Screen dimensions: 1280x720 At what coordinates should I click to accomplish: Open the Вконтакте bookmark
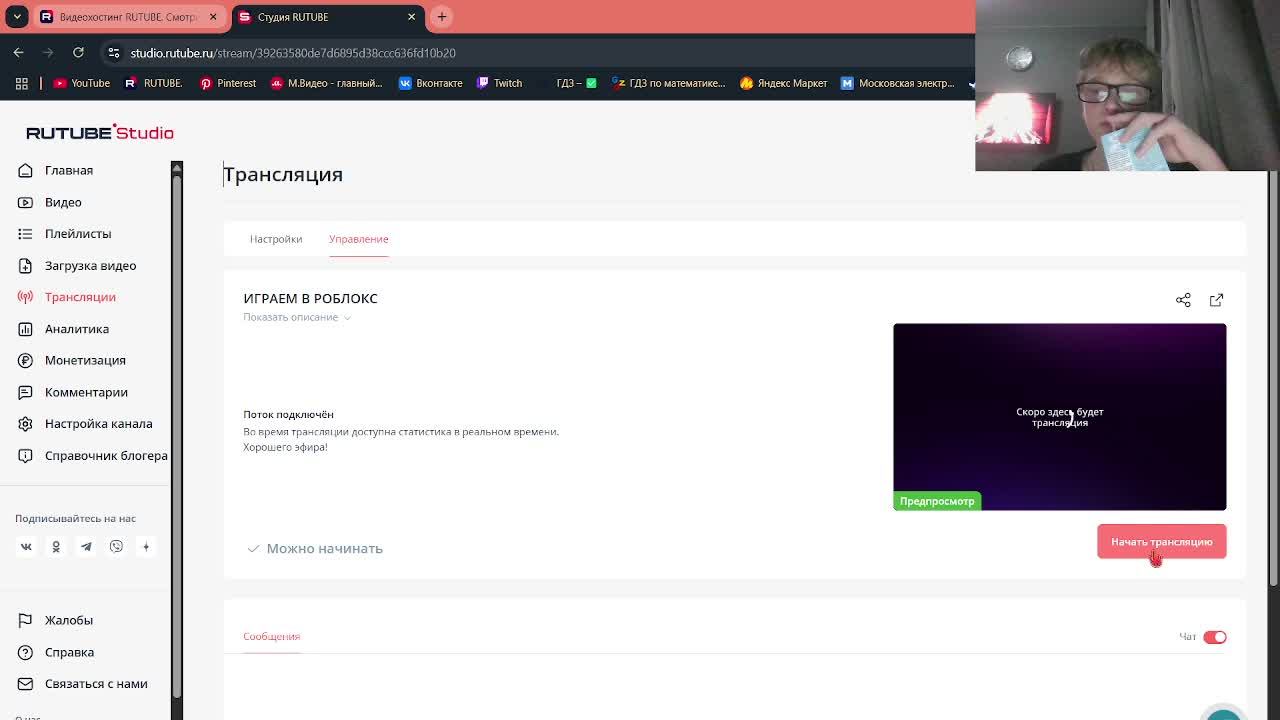pos(430,83)
